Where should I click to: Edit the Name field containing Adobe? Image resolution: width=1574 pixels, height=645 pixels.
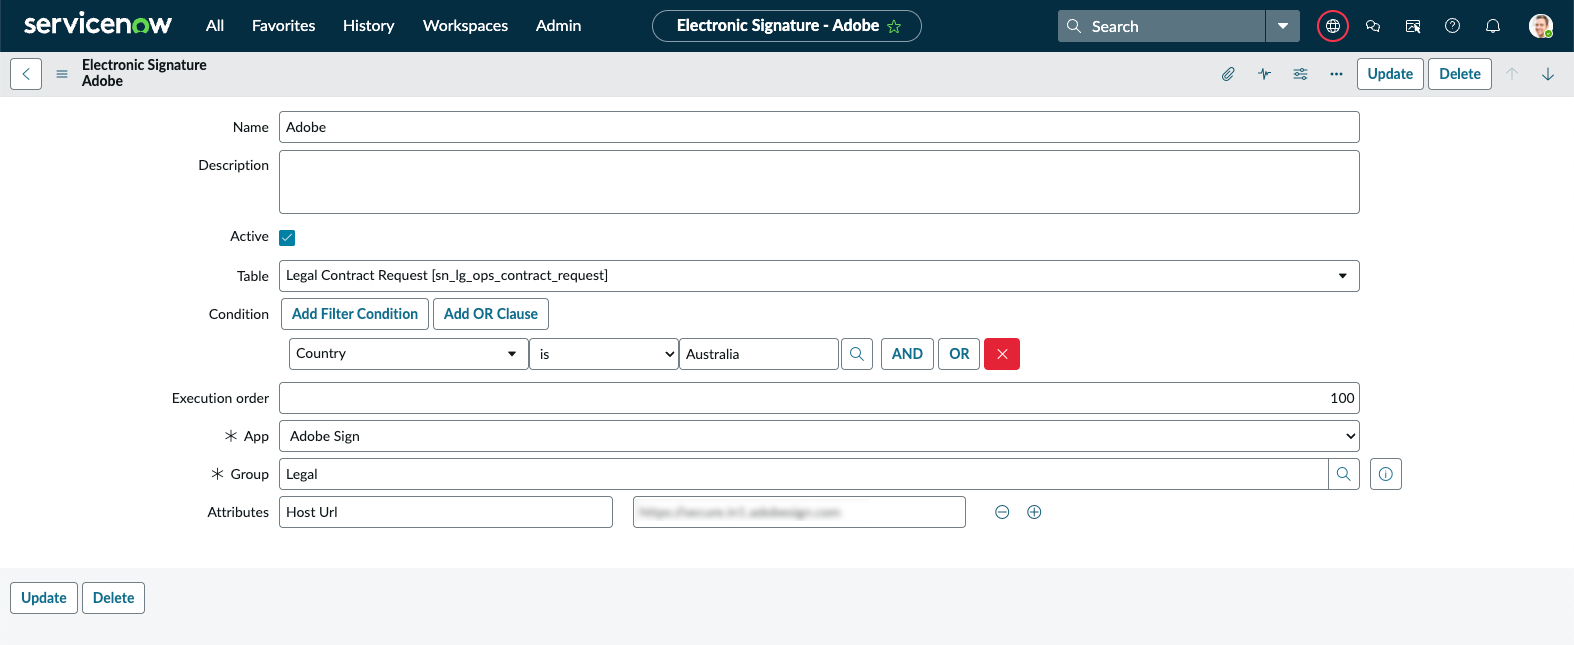[x=819, y=127]
